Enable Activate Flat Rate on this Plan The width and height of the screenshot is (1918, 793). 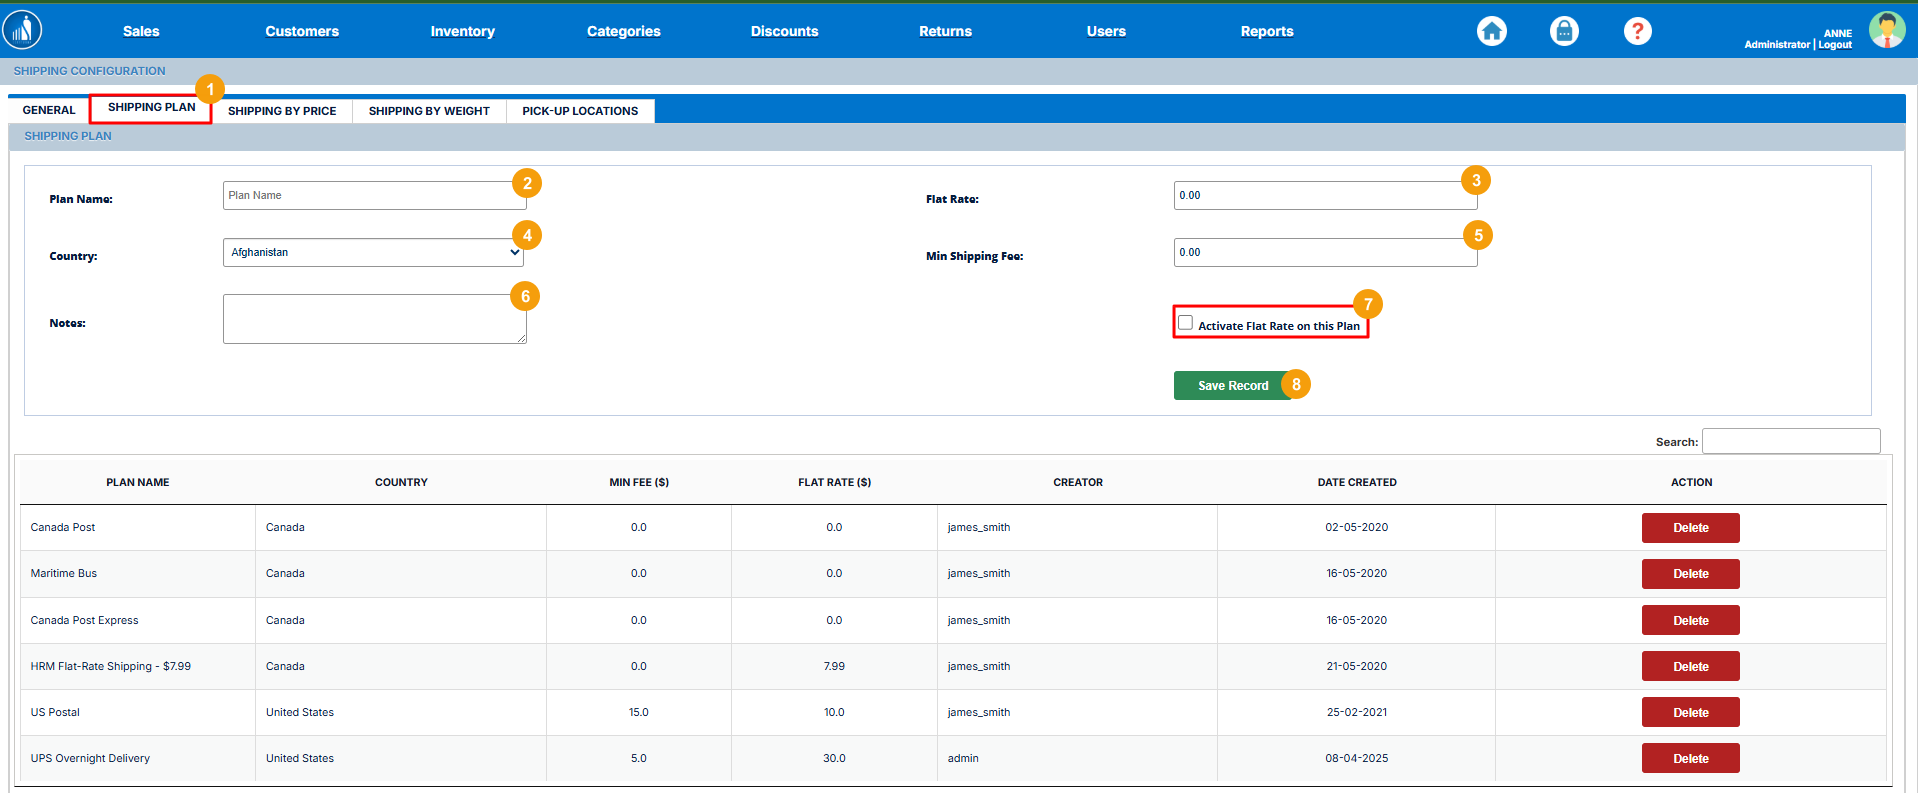pyautogui.click(x=1186, y=323)
